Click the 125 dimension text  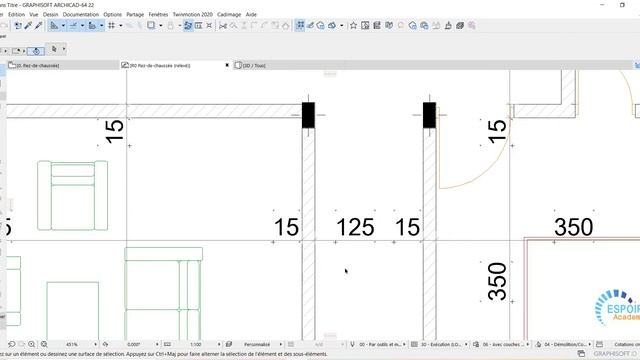click(355, 227)
